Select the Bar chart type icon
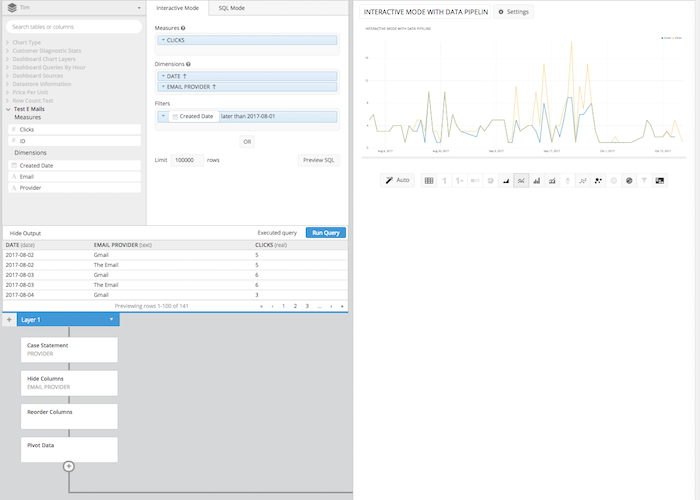Screen dimensions: 700x500 [537, 180]
